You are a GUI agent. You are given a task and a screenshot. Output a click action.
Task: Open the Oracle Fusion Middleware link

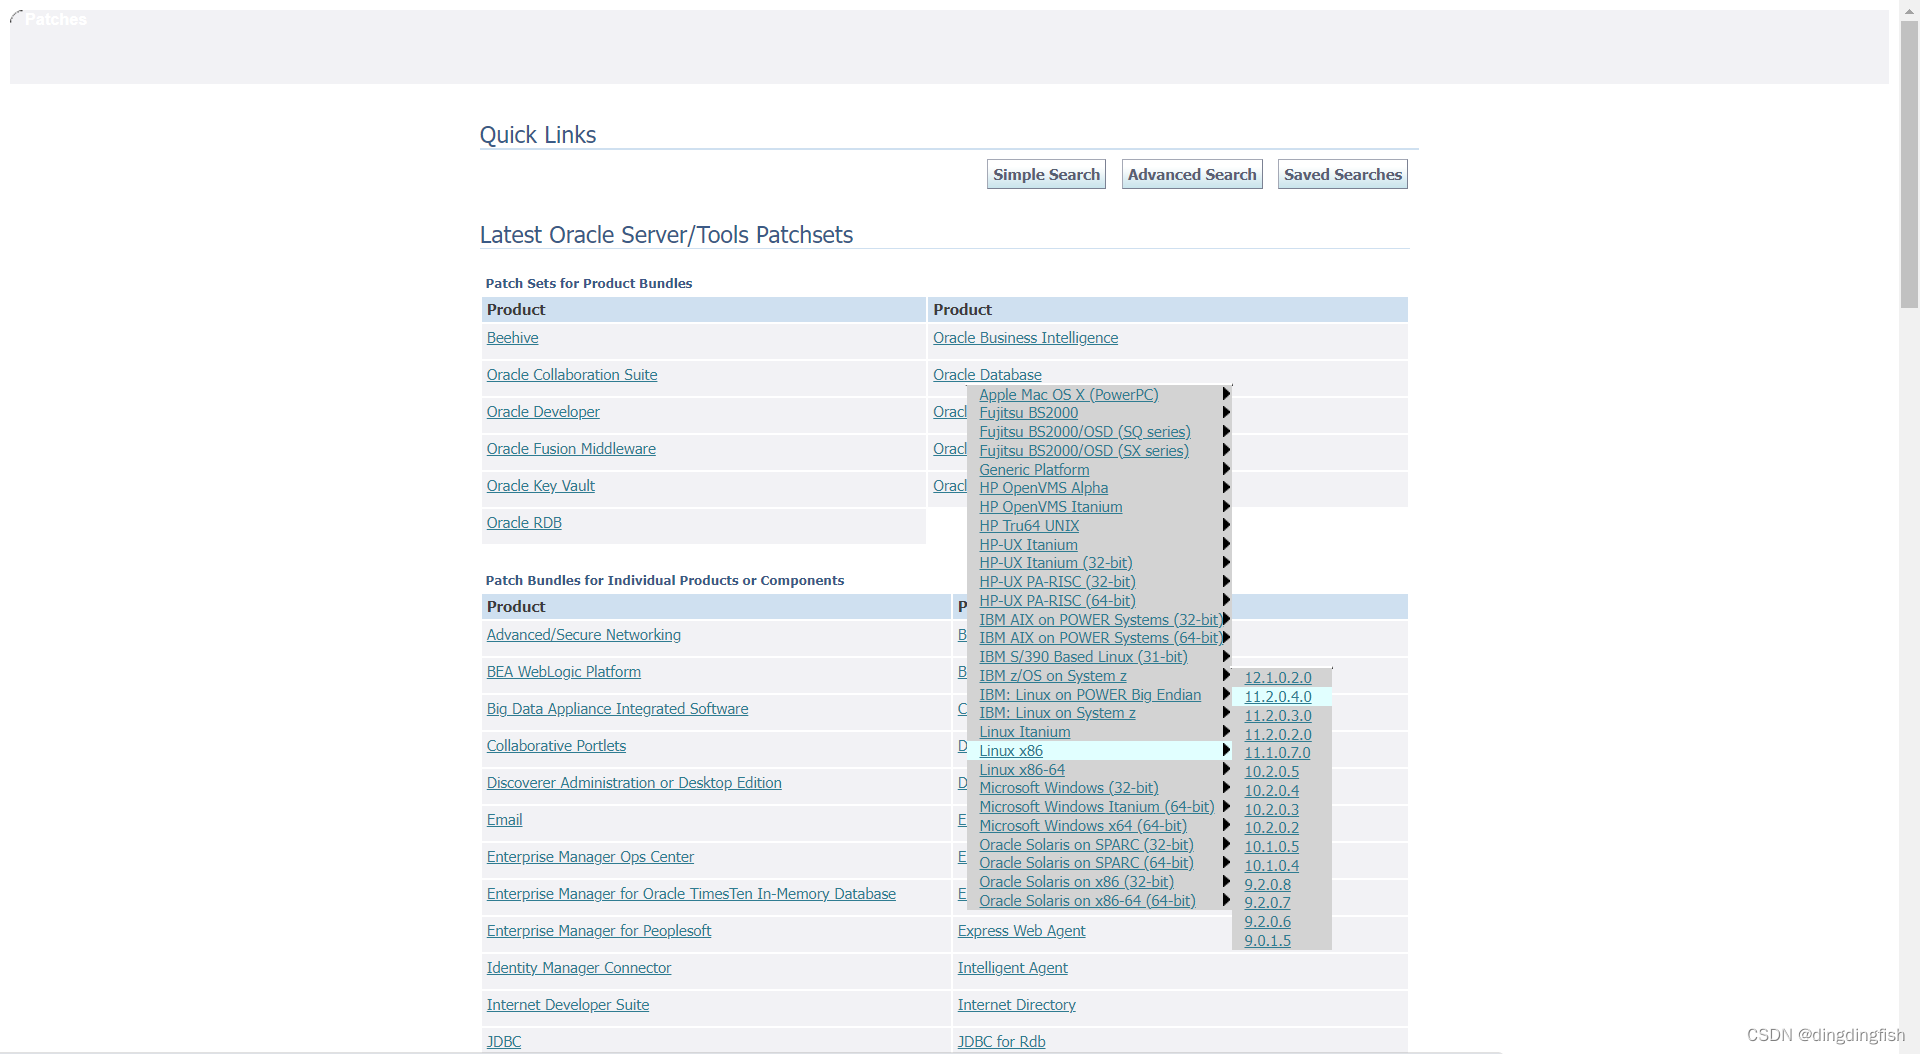tap(571, 449)
